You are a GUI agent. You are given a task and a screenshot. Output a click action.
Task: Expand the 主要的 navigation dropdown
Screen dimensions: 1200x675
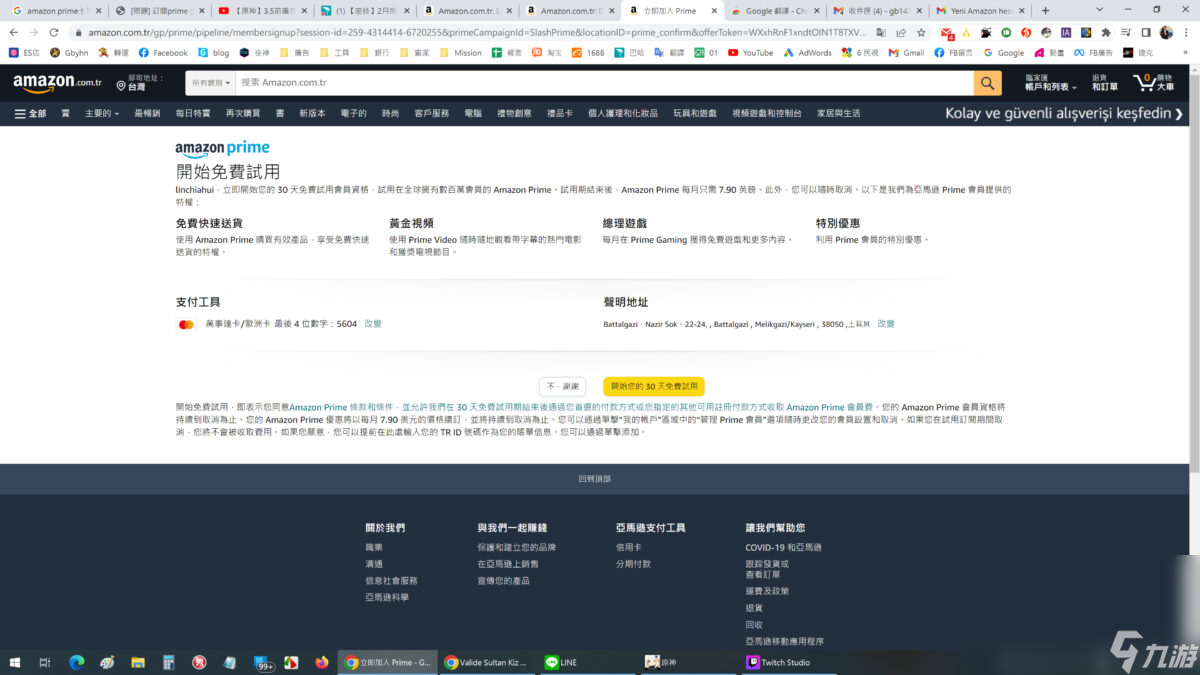pyautogui.click(x=102, y=113)
